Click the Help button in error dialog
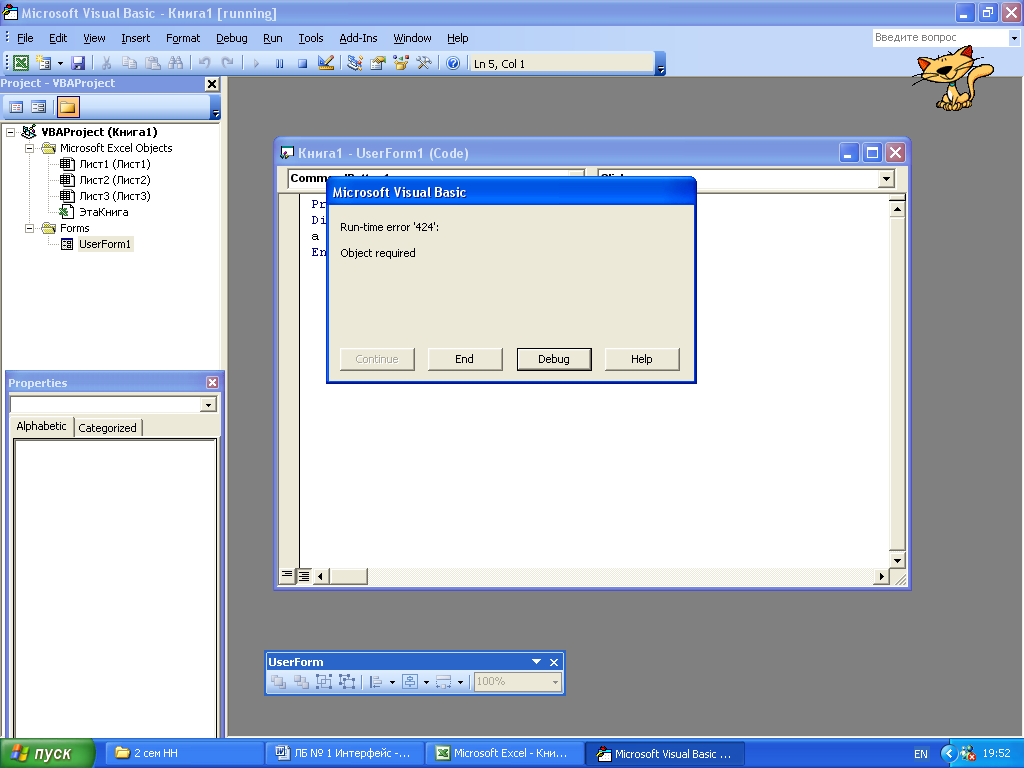The image size is (1024, 768). 642,359
